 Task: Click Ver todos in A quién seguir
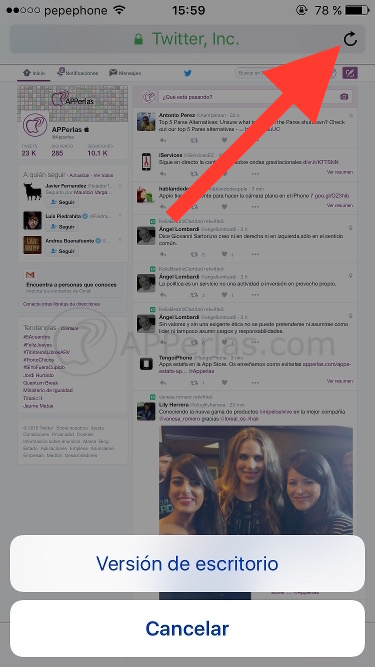pyautogui.click(x=103, y=175)
